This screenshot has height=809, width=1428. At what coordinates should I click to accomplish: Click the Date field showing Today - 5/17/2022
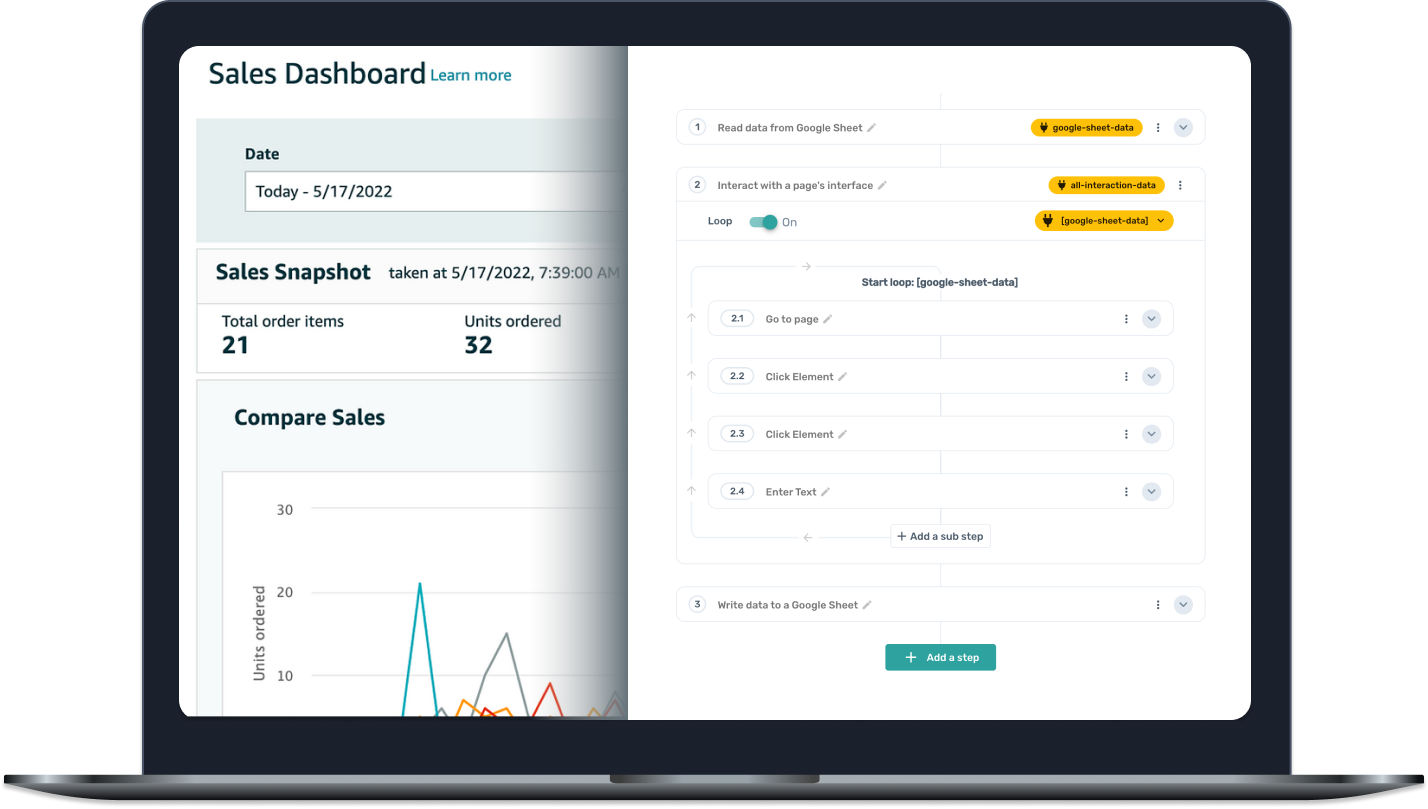point(432,192)
